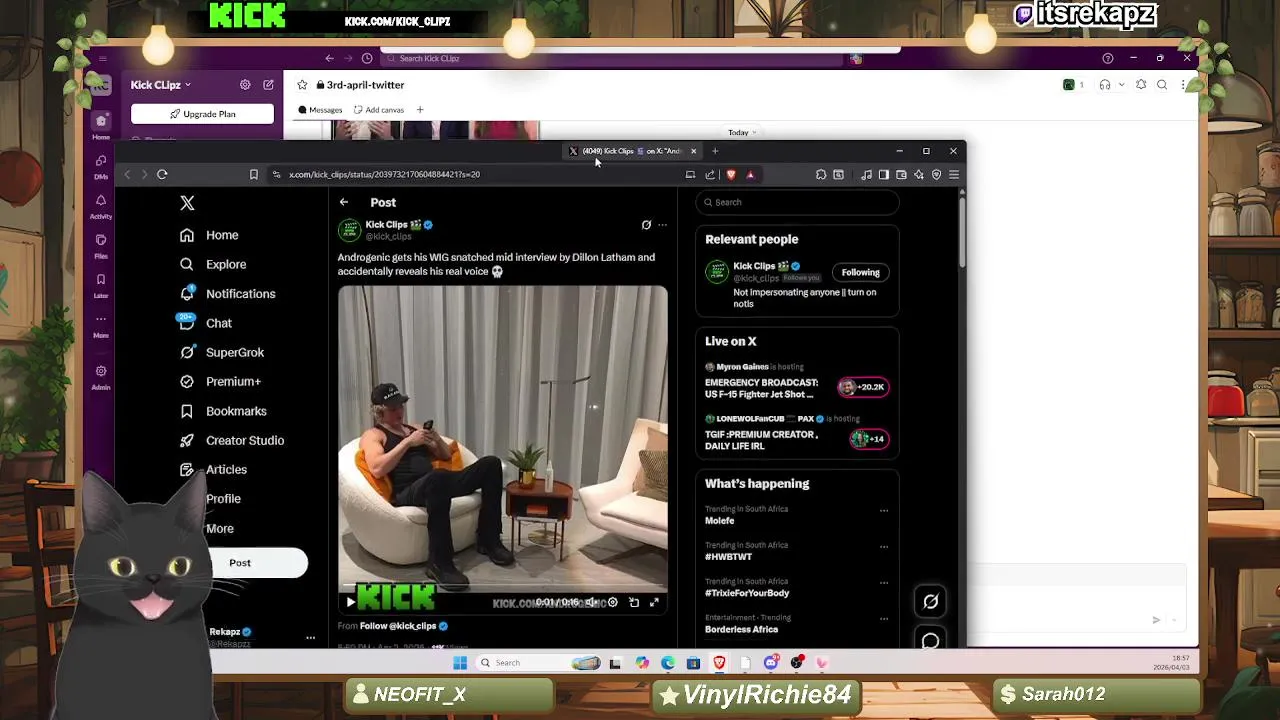Open Notifications in X sidebar
This screenshot has width=1280, height=720.
click(x=227, y=294)
